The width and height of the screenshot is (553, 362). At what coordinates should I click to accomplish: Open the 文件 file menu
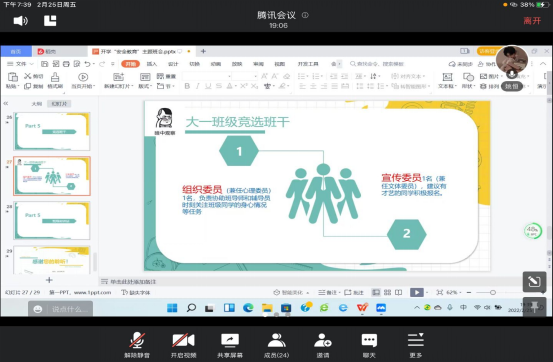pyautogui.click(x=20, y=64)
